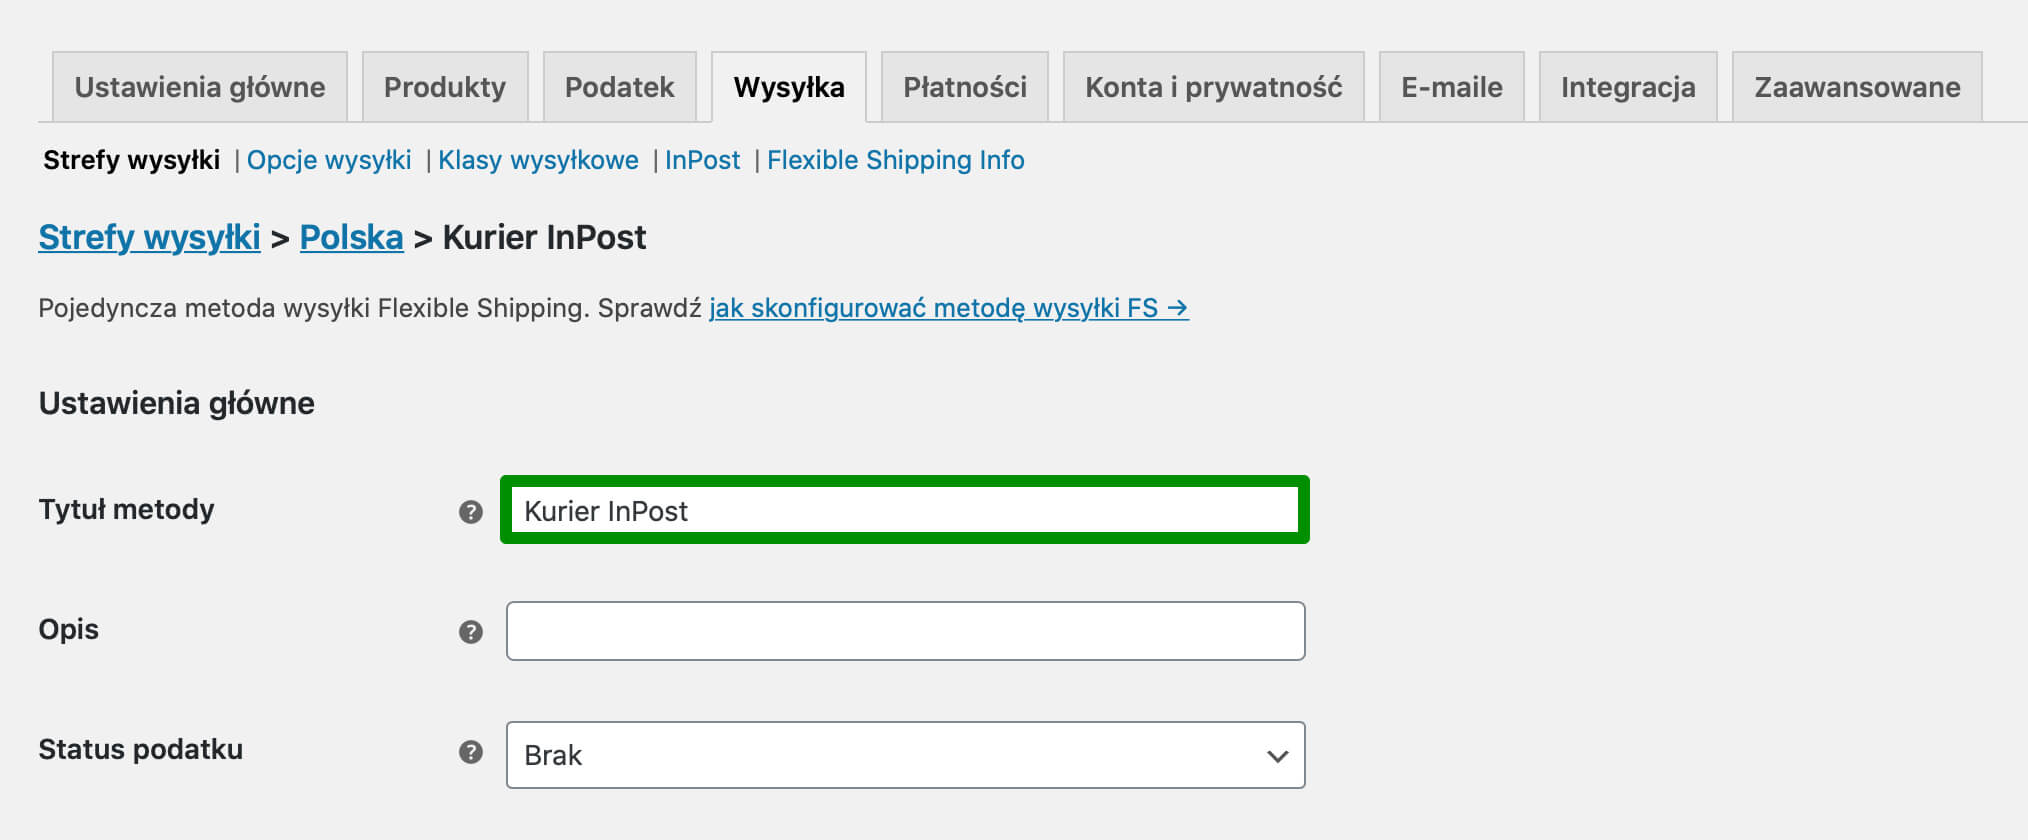Click help icon next to Tytuł metody

coord(471,512)
